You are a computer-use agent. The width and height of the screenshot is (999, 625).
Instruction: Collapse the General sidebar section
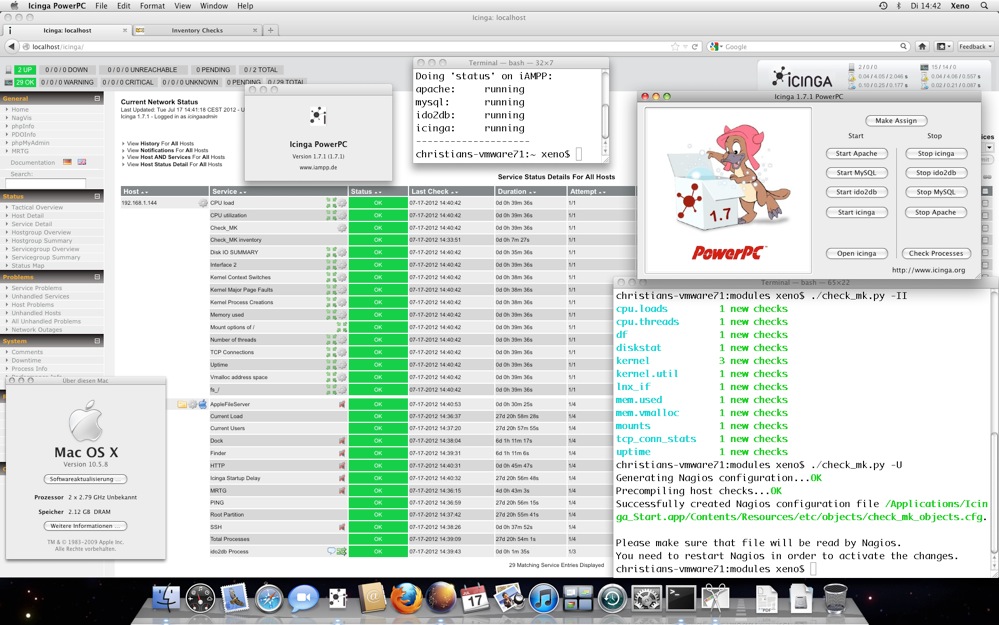pyautogui.click(x=97, y=99)
